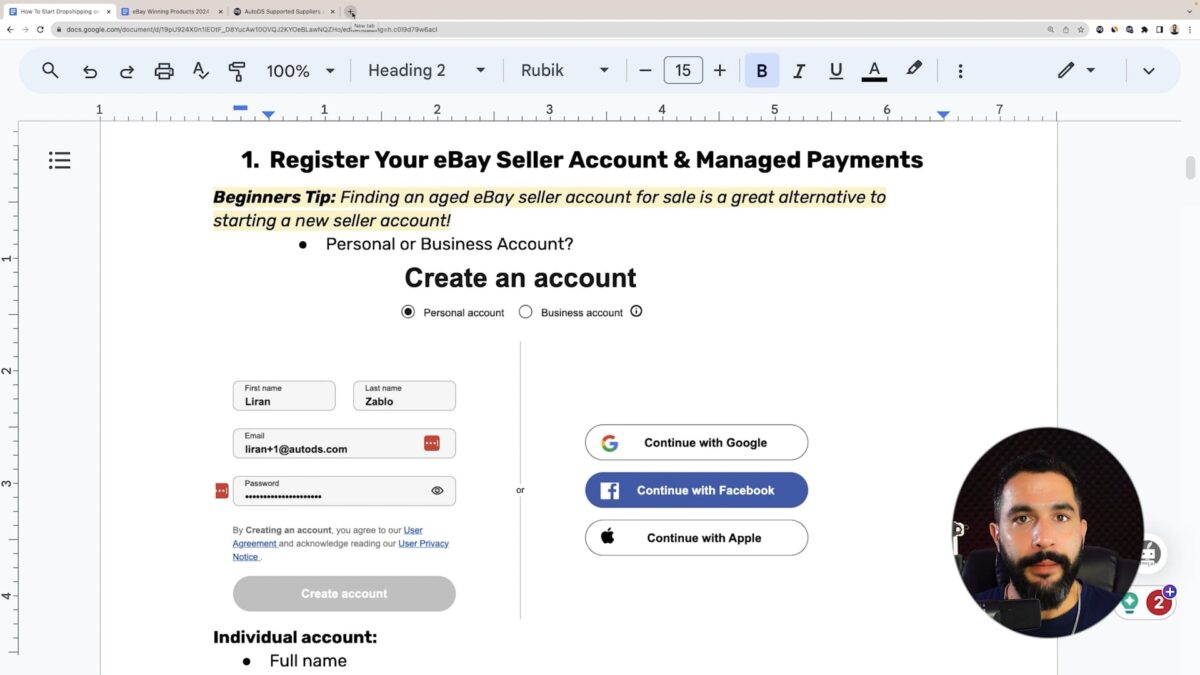Go forward in browser history

tap(24, 30)
